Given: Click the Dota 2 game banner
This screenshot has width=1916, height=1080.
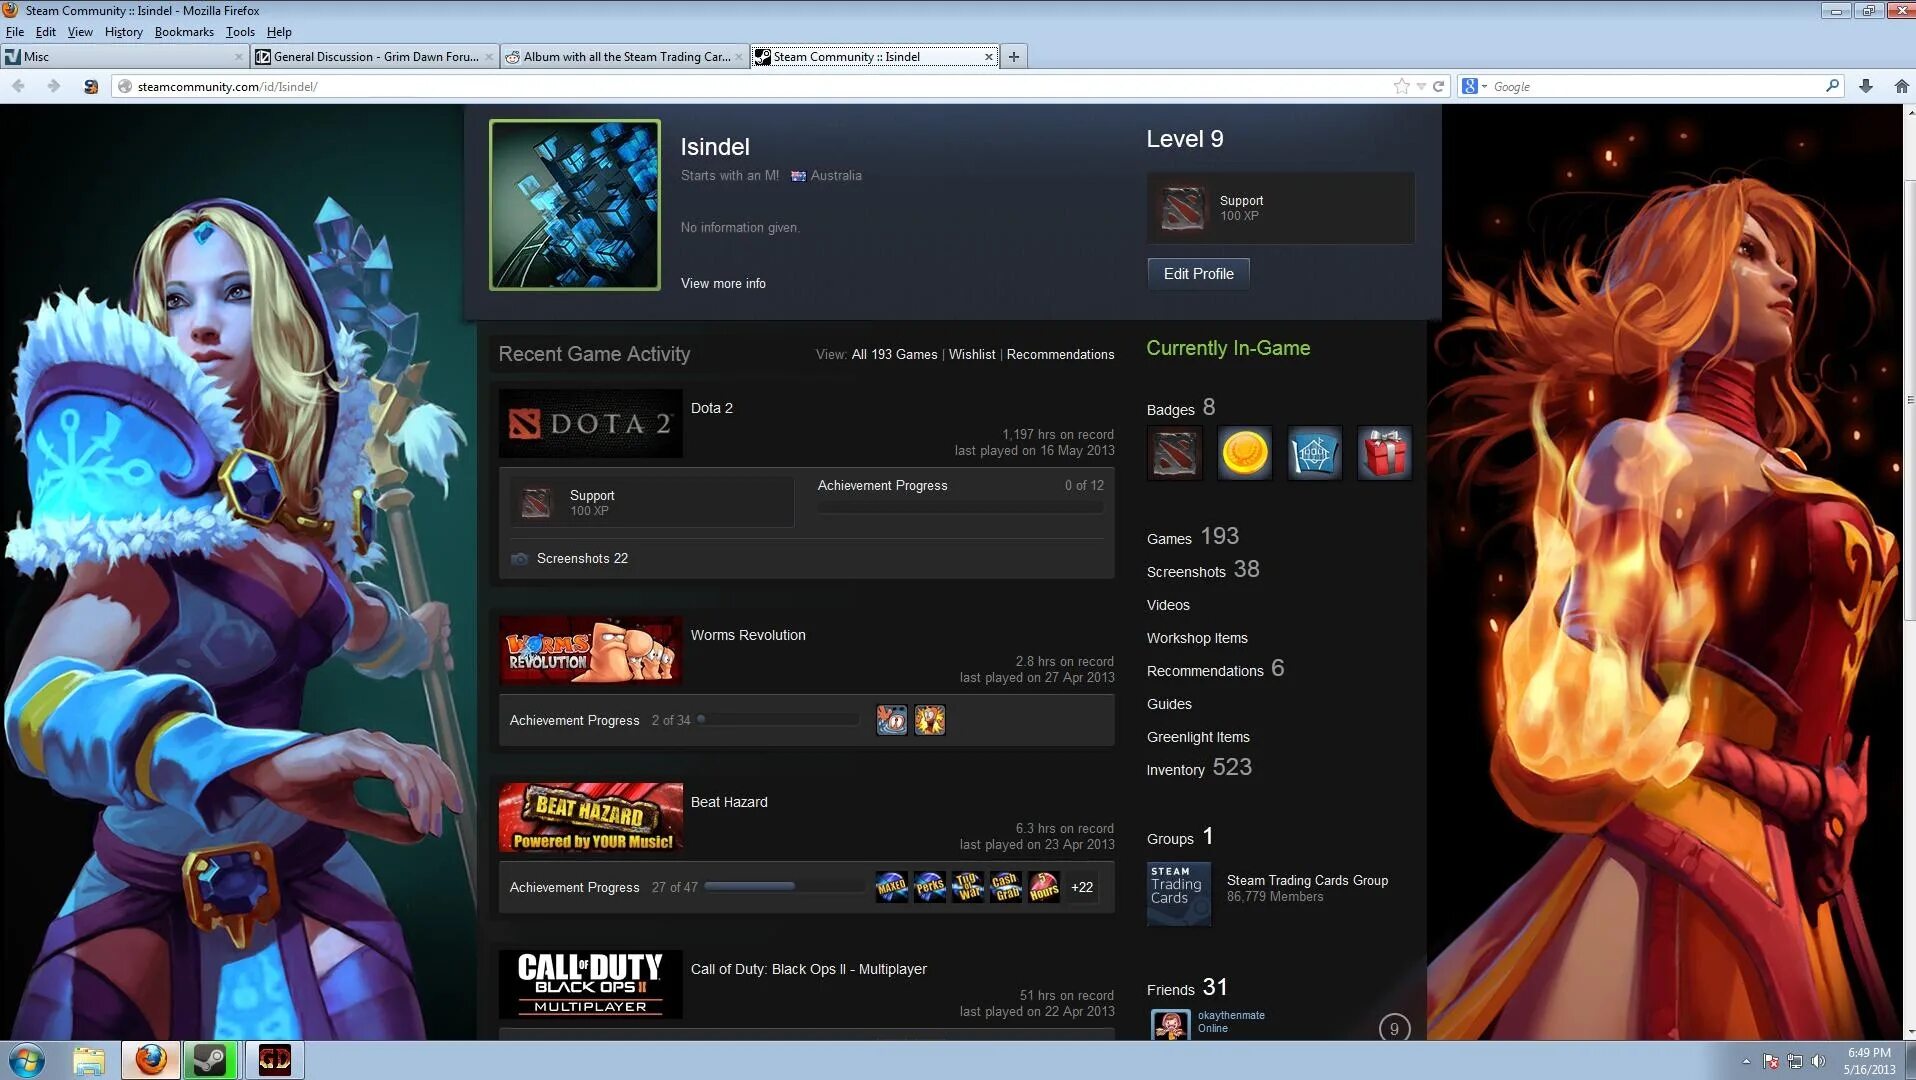Looking at the screenshot, I should tap(591, 424).
